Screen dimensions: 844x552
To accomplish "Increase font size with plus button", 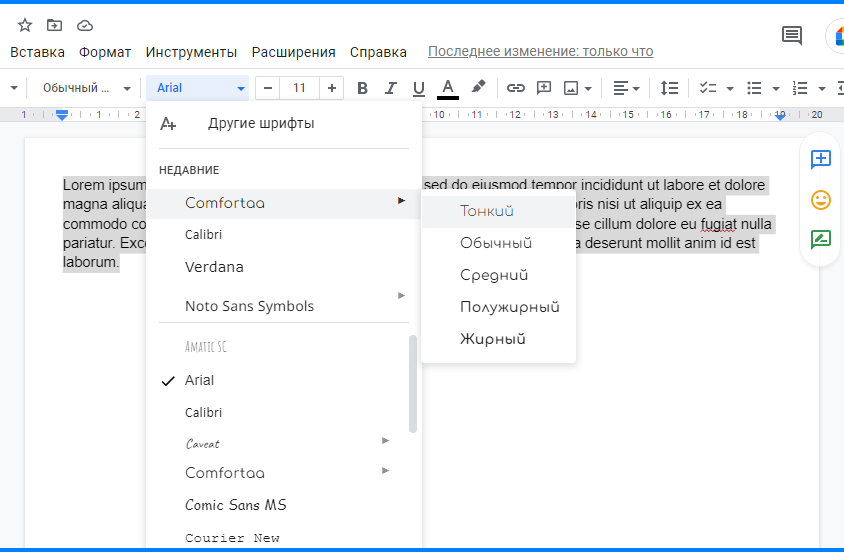I will coord(332,88).
